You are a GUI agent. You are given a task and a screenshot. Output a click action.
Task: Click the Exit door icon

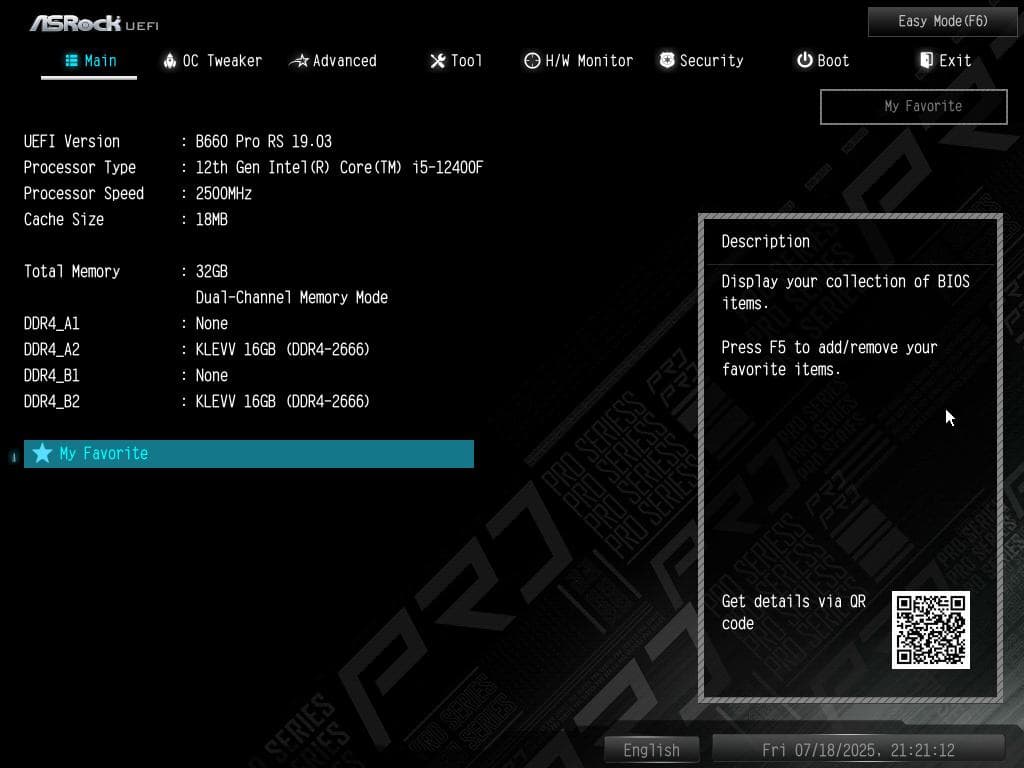click(925, 60)
